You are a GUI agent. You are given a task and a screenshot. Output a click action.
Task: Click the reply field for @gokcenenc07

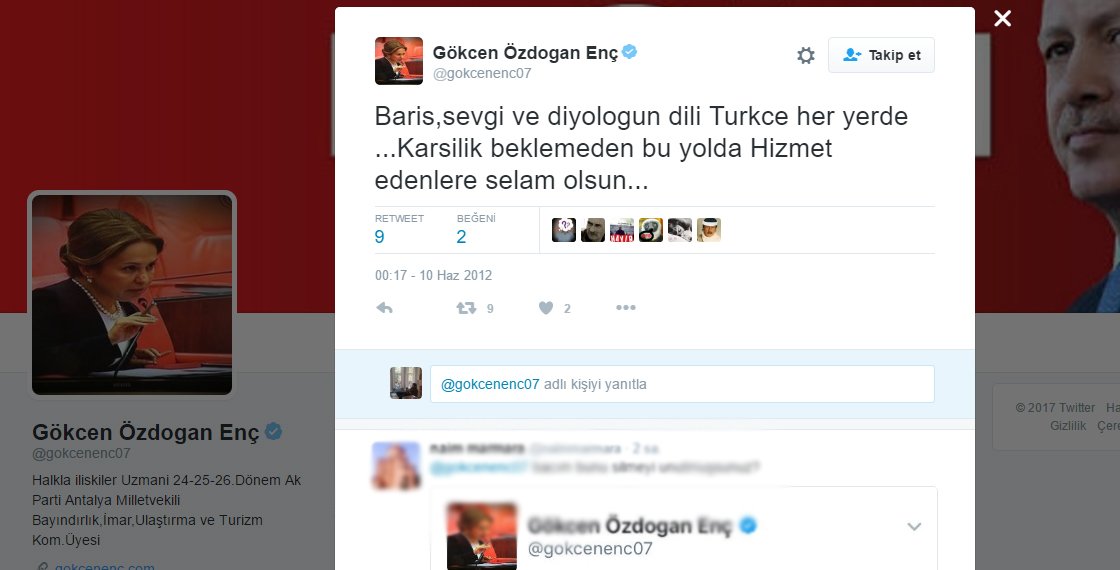point(682,384)
